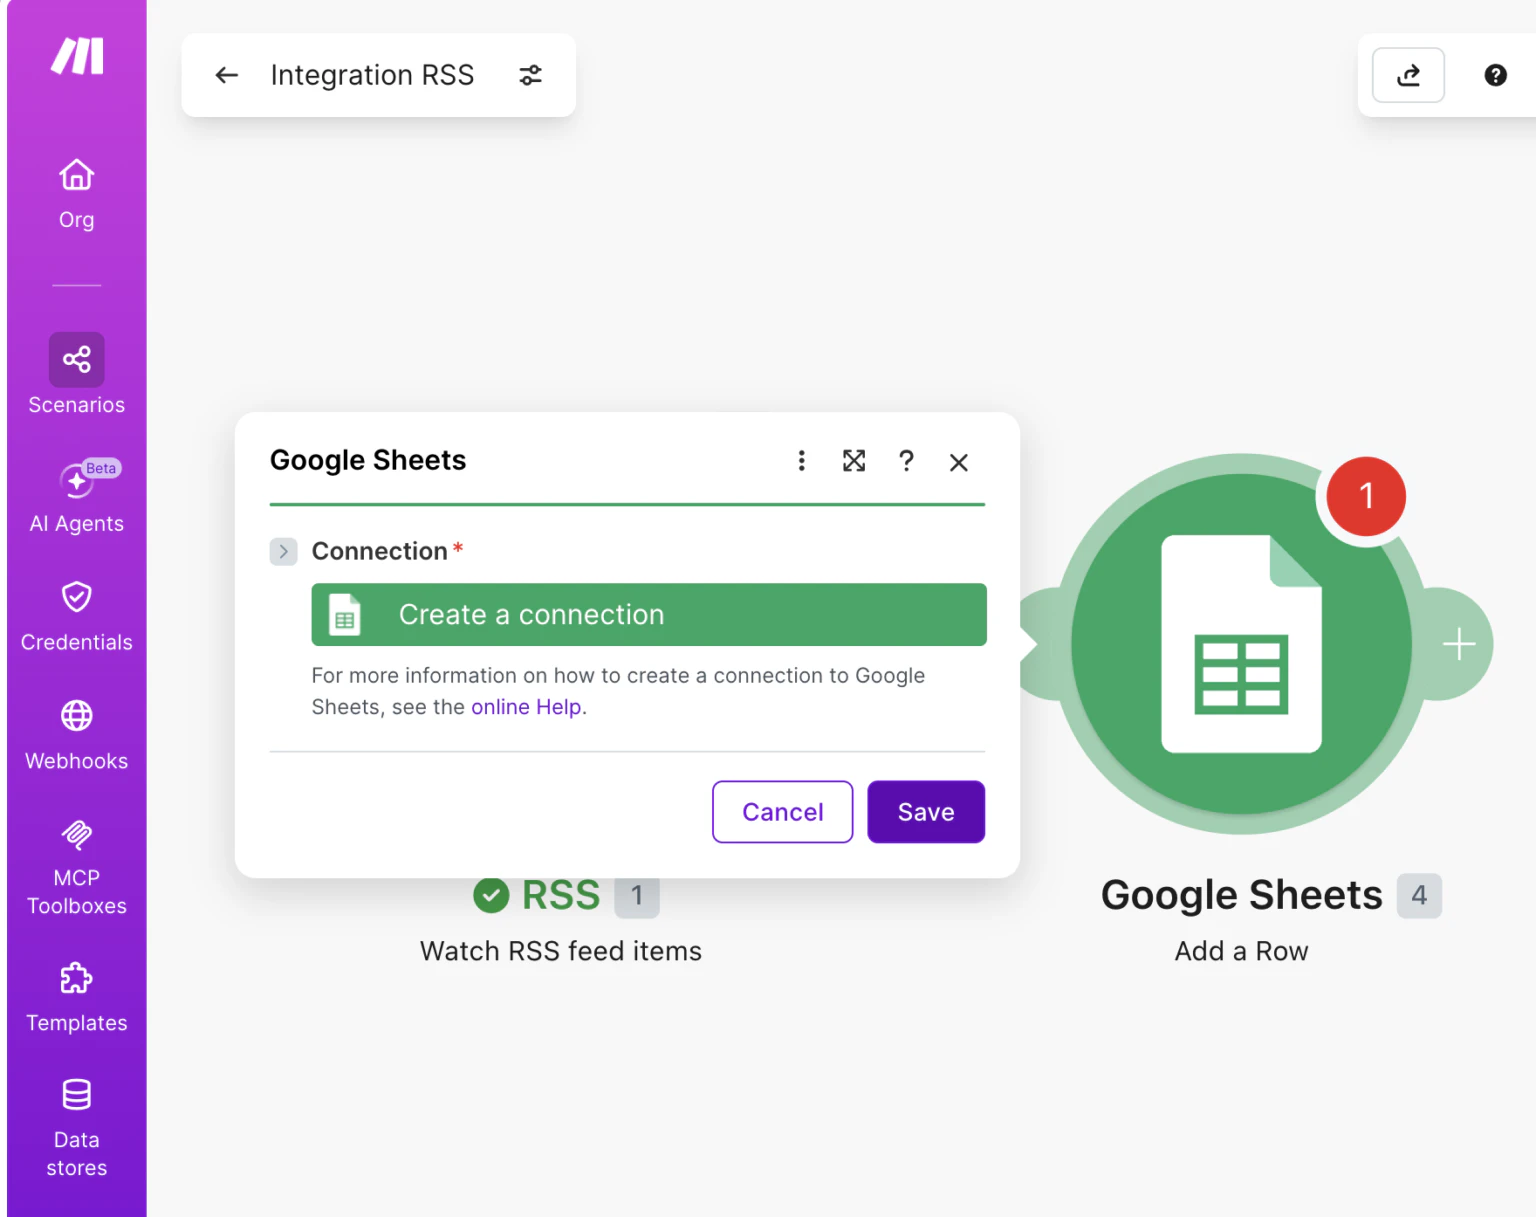Viewport: 1536px width, 1217px height.
Task: Click the Beta badge on AI Agents
Action: tap(101, 468)
